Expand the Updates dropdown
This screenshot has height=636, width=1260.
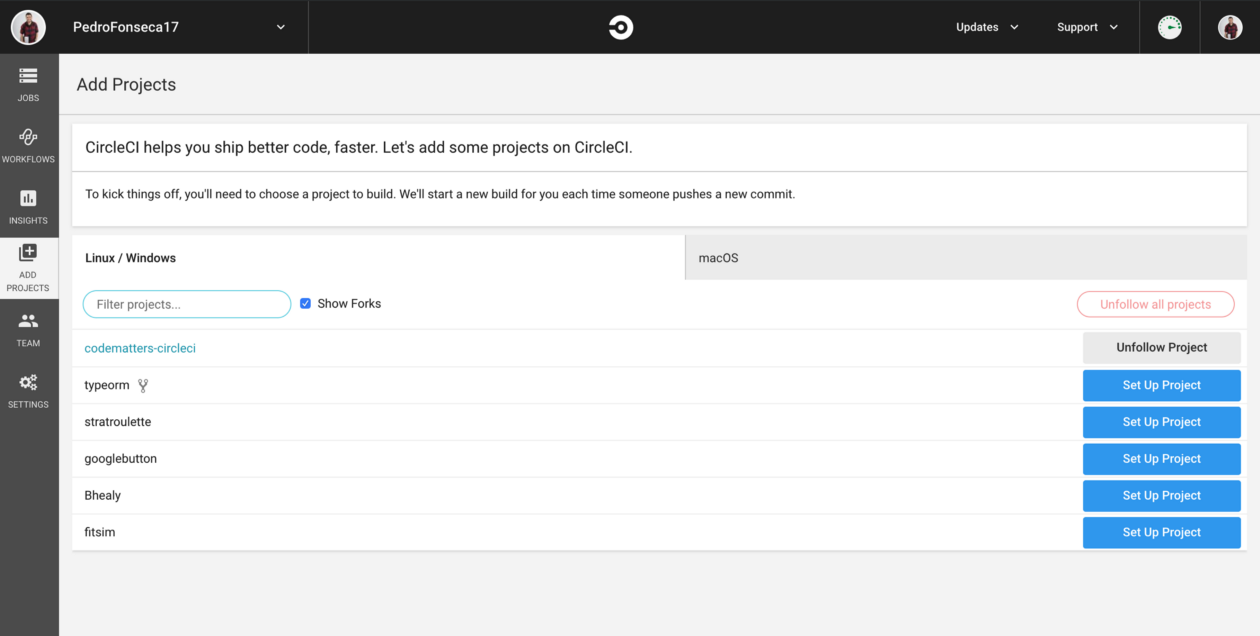pos(986,27)
